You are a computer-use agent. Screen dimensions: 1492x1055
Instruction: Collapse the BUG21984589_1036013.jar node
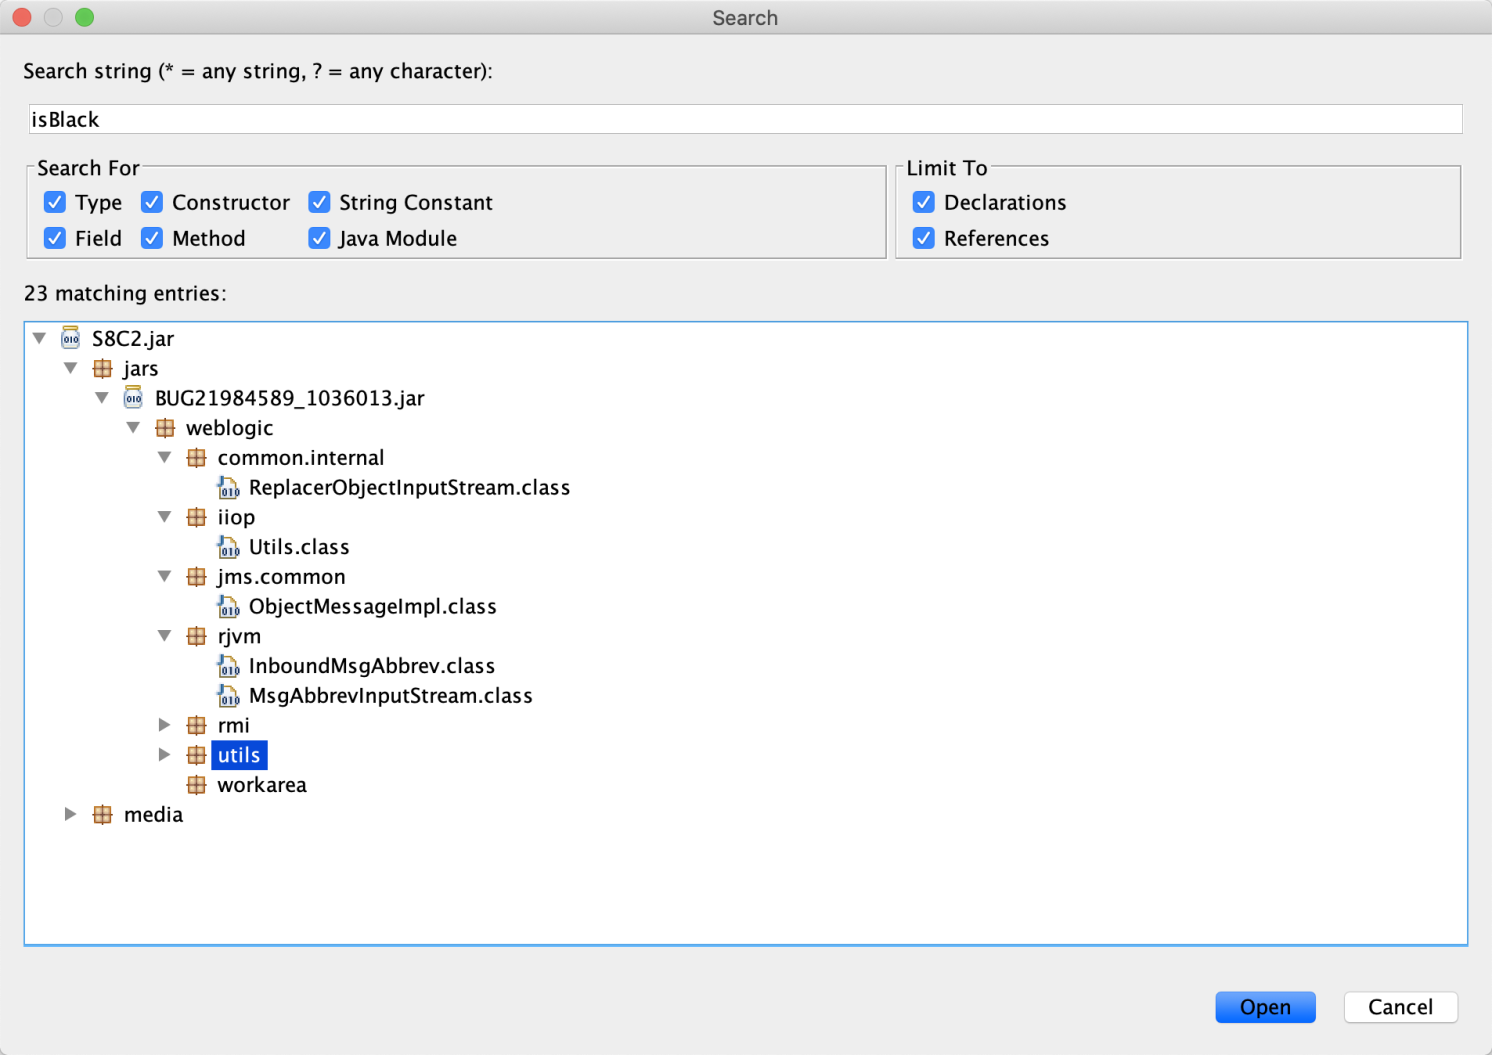(102, 398)
